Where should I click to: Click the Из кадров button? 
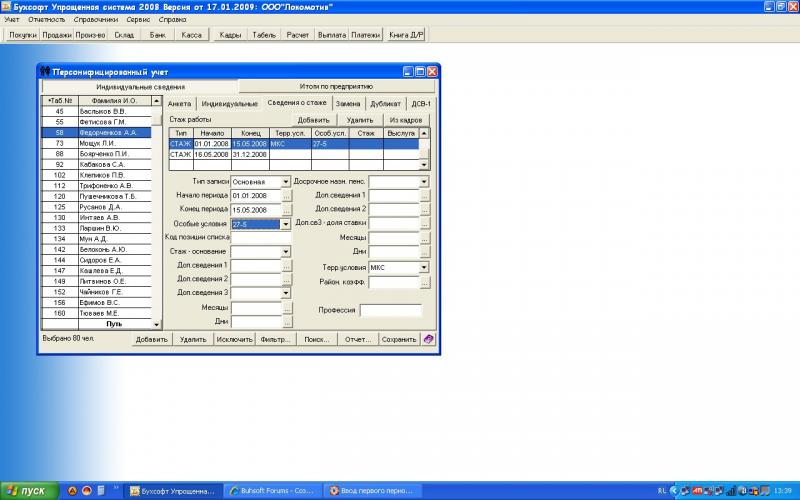[404, 119]
